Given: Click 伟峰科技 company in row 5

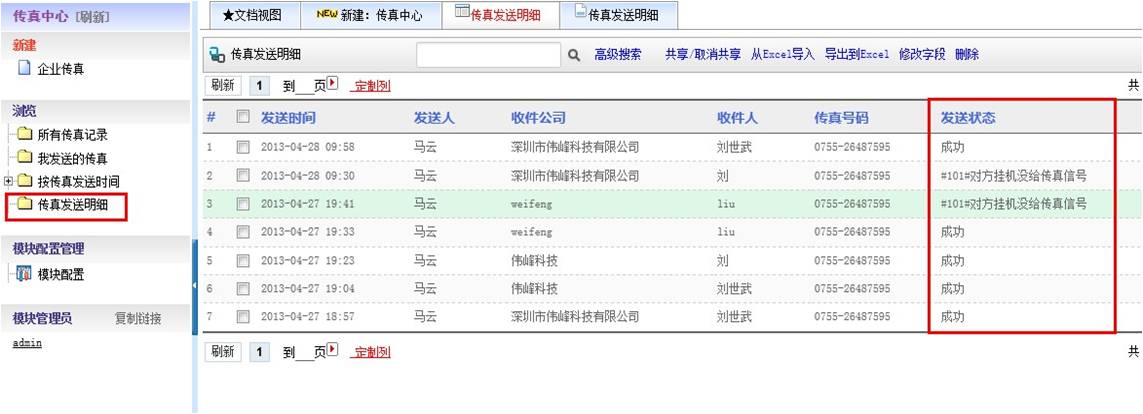Looking at the screenshot, I should 535,260.
